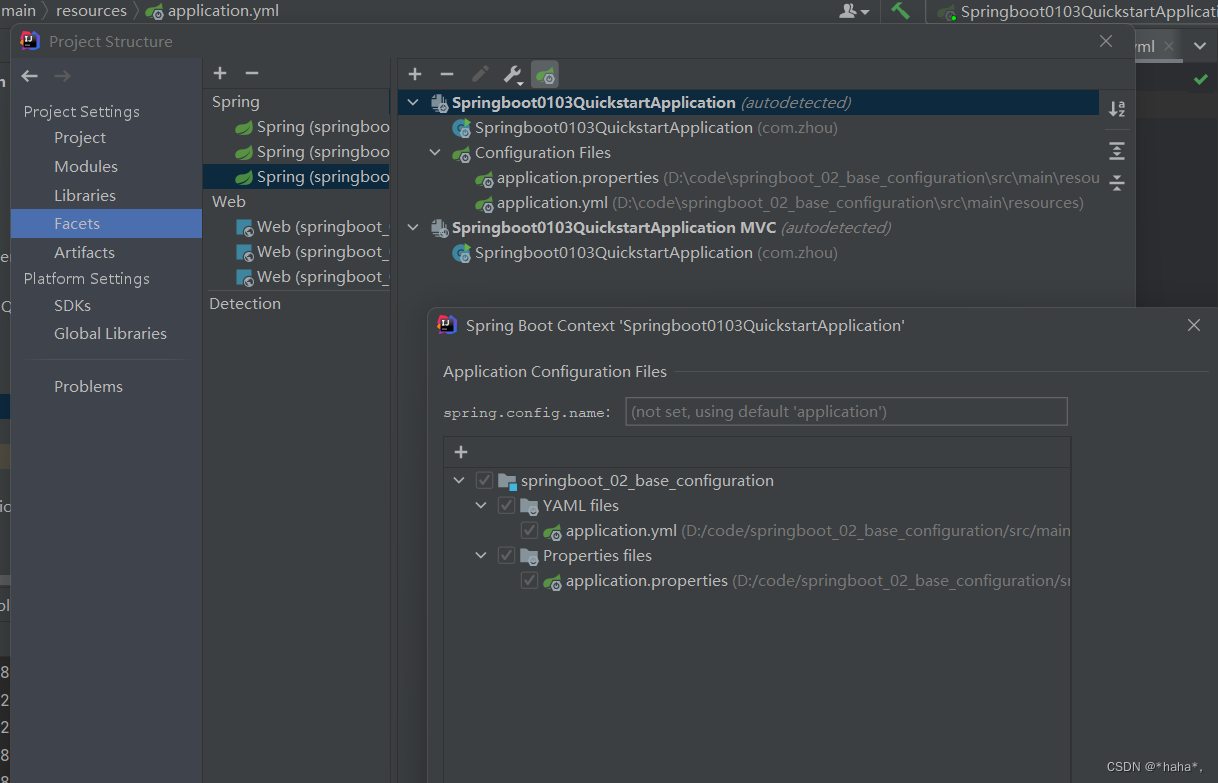Collapse the Configuration Files node
This screenshot has width=1218, height=783.
[x=435, y=153]
